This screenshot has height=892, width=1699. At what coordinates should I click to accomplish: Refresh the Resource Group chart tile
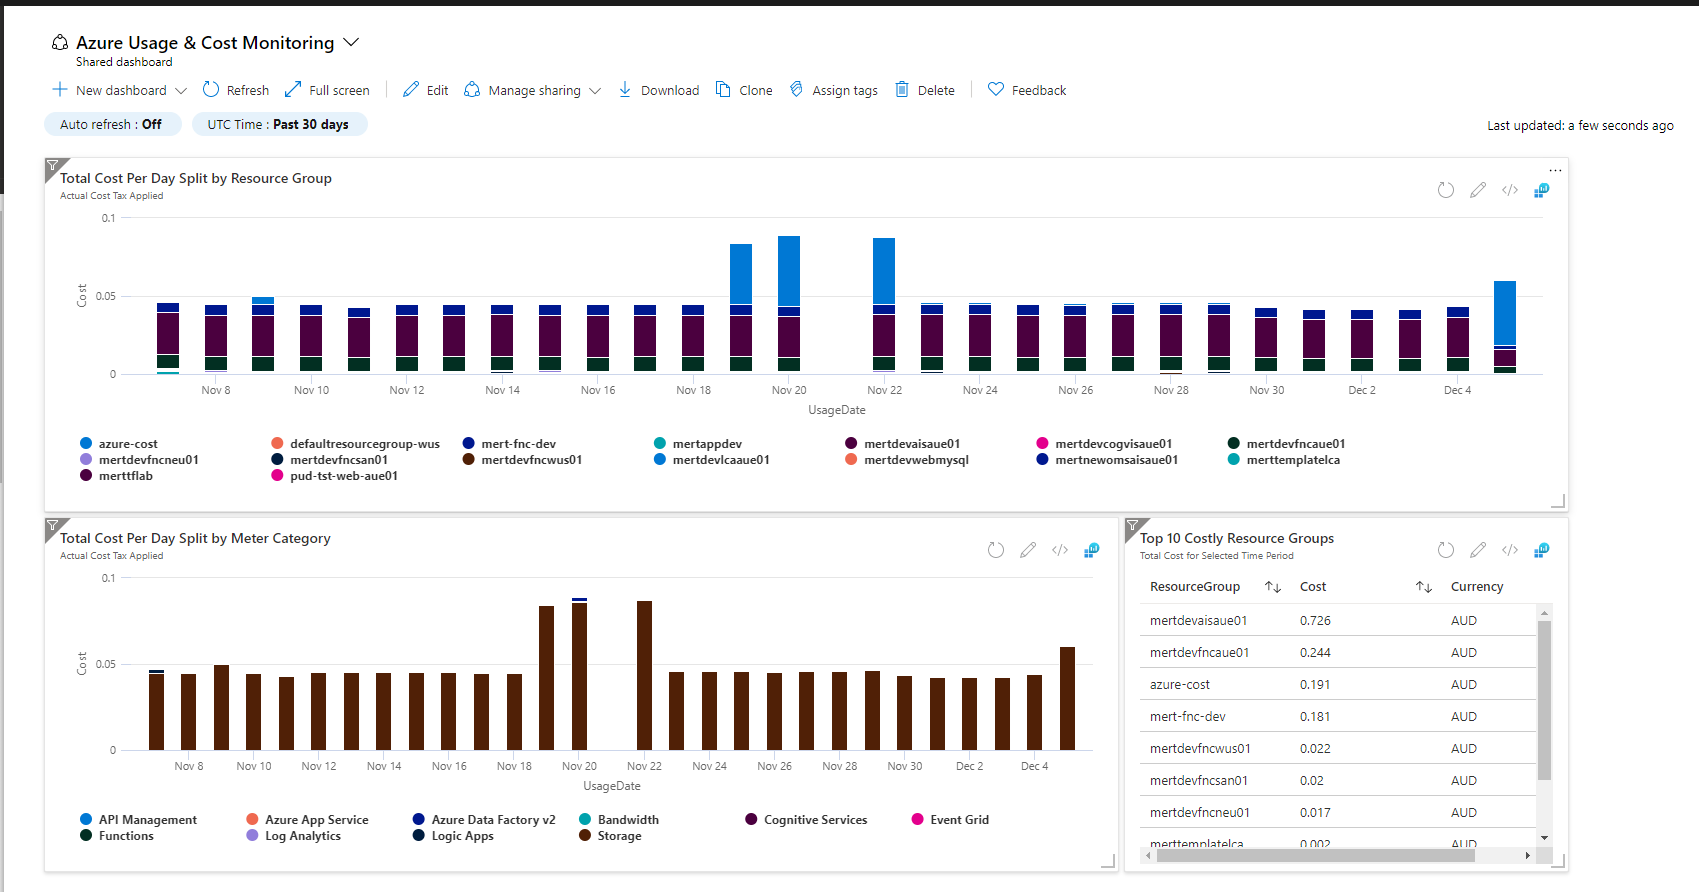click(x=1446, y=190)
